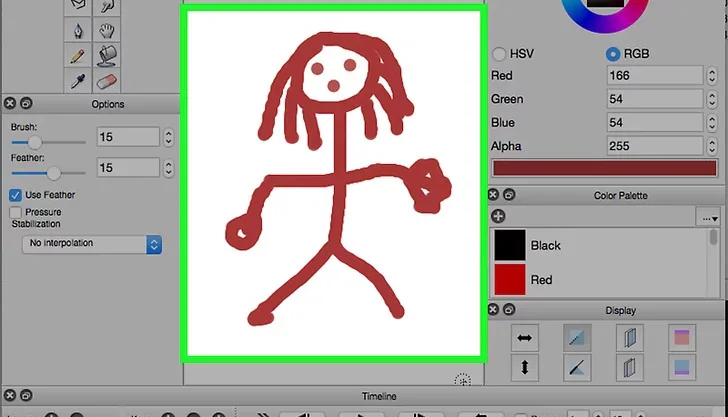Choose the Black swatch in the palette
Screen dimensions: 728x417
point(510,245)
